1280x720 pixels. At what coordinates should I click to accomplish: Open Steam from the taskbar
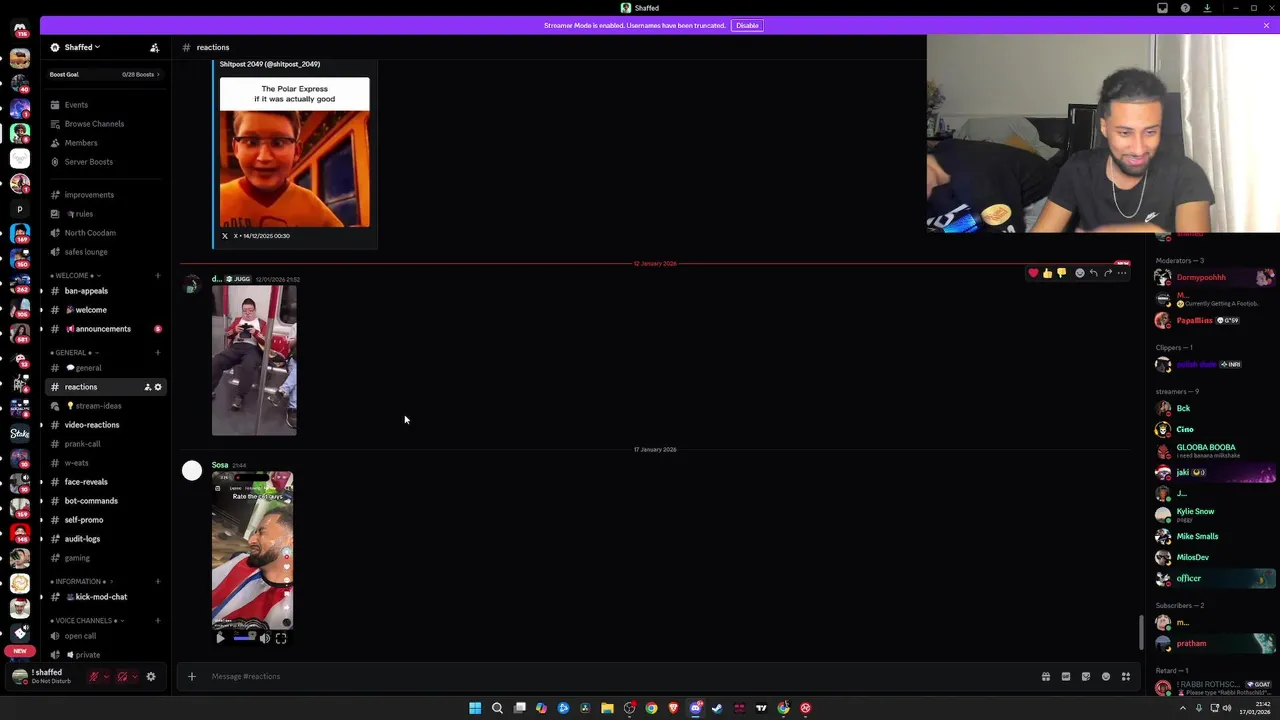coord(717,708)
